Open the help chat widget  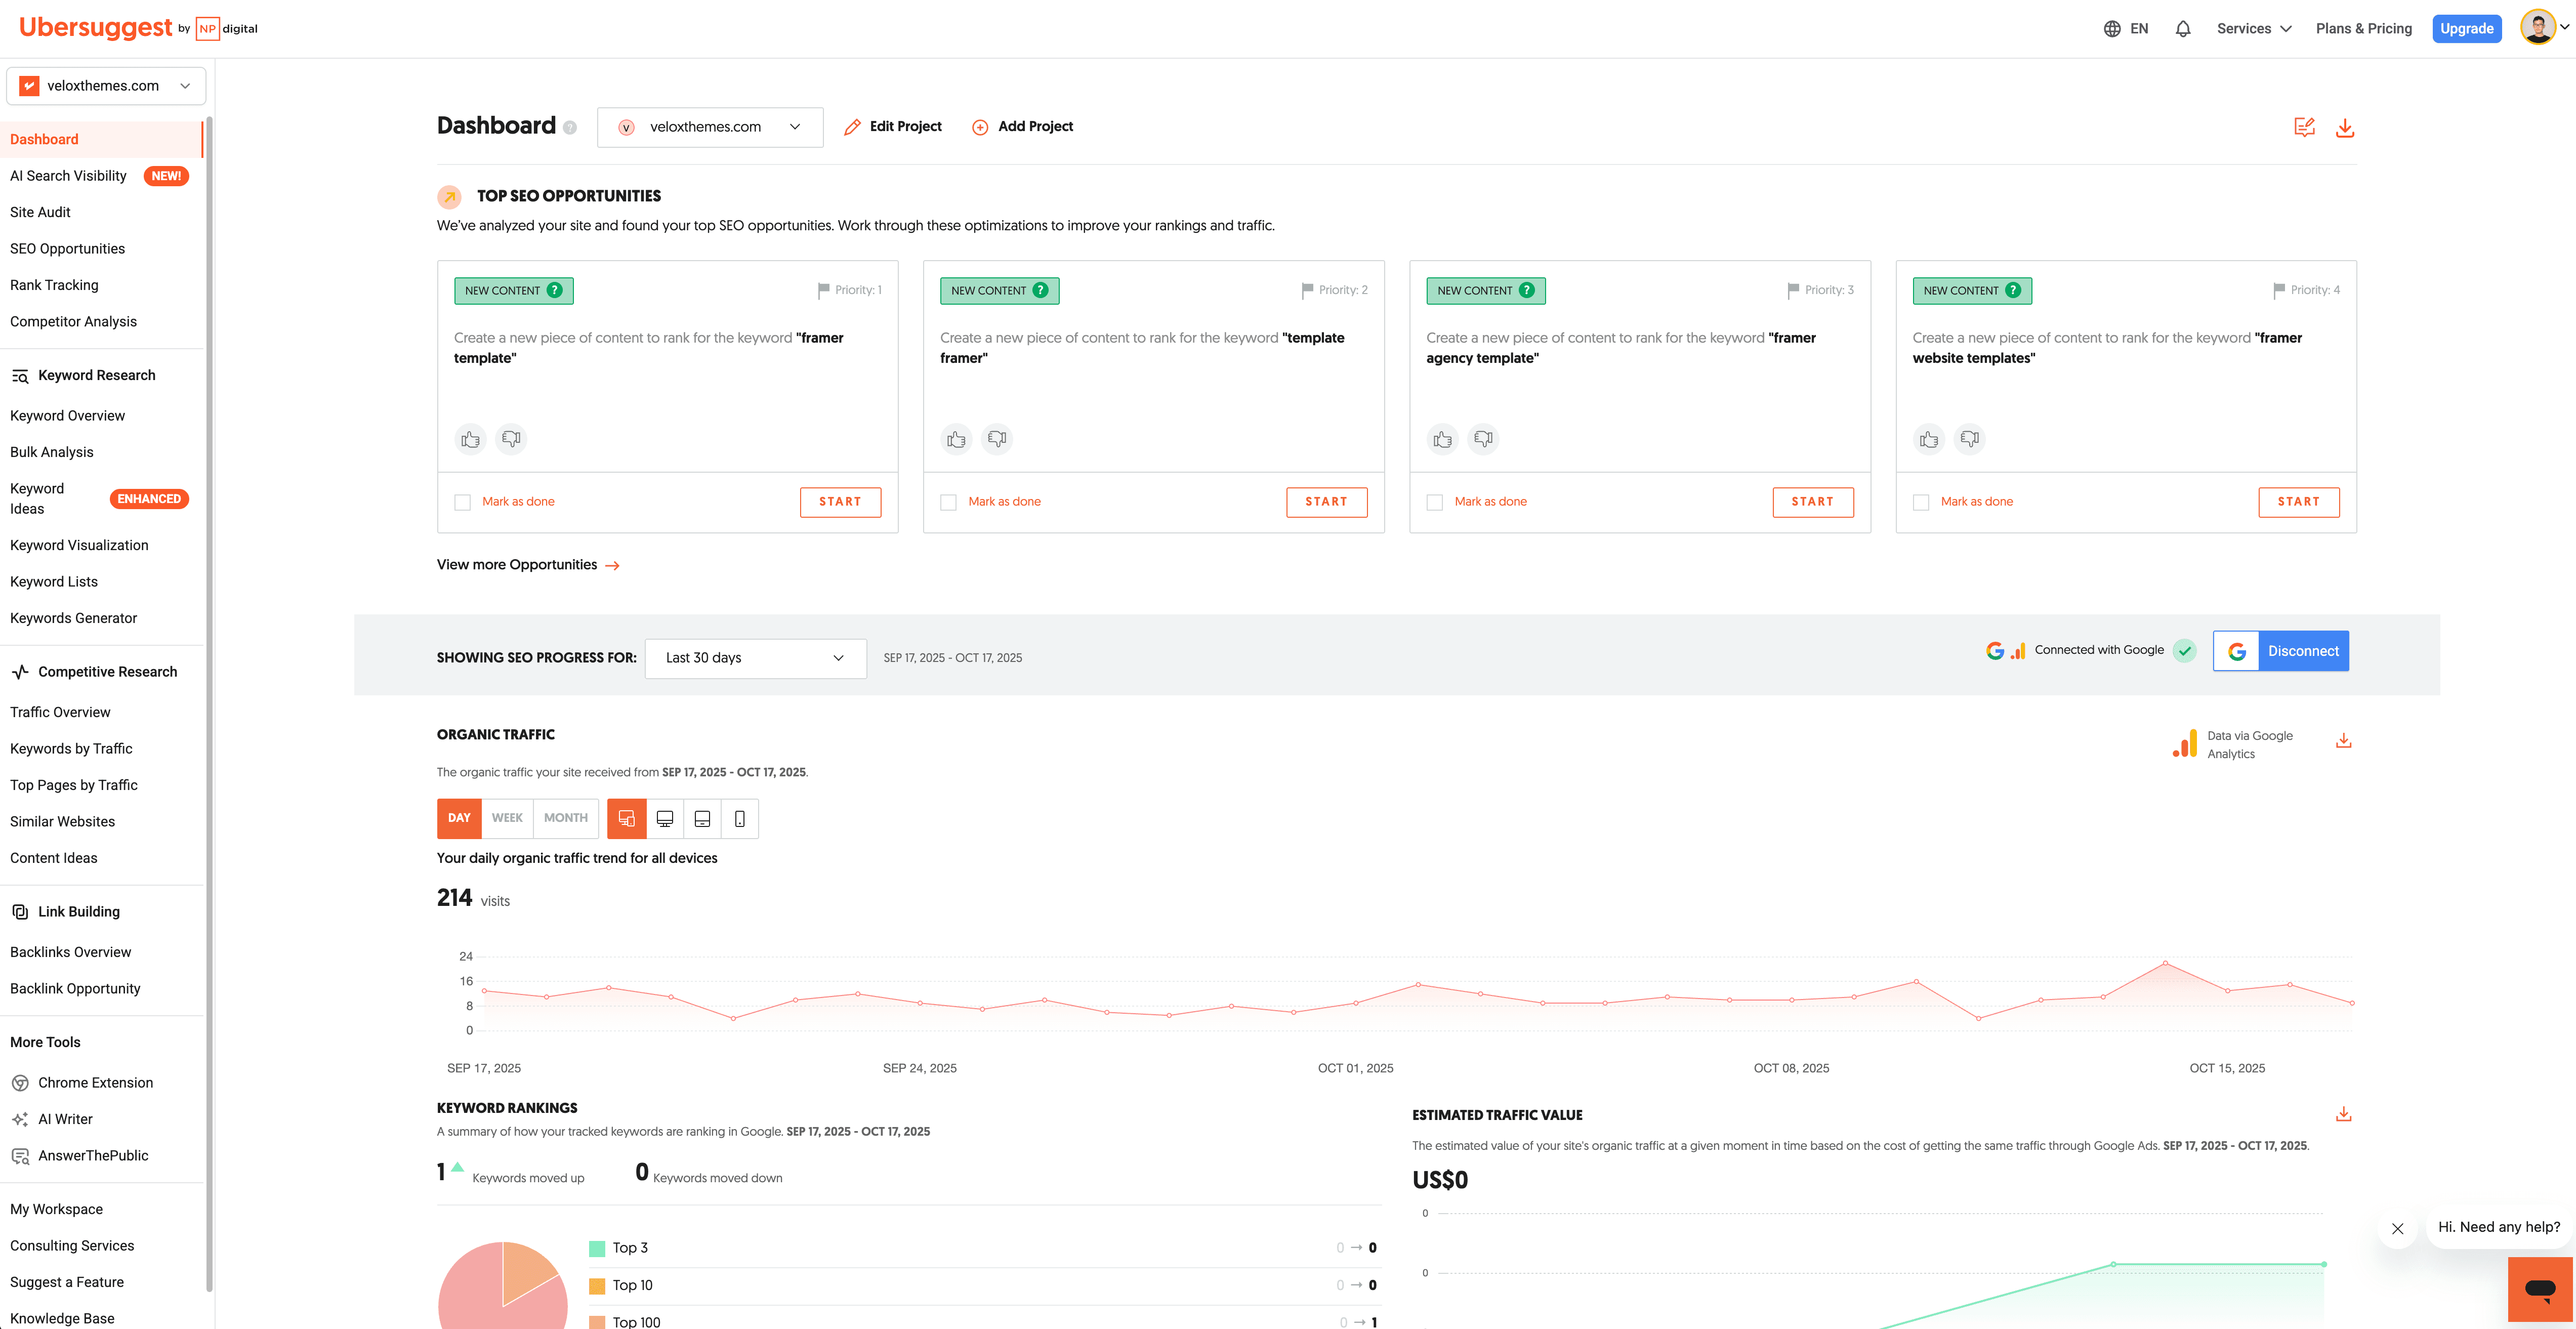[2541, 1290]
